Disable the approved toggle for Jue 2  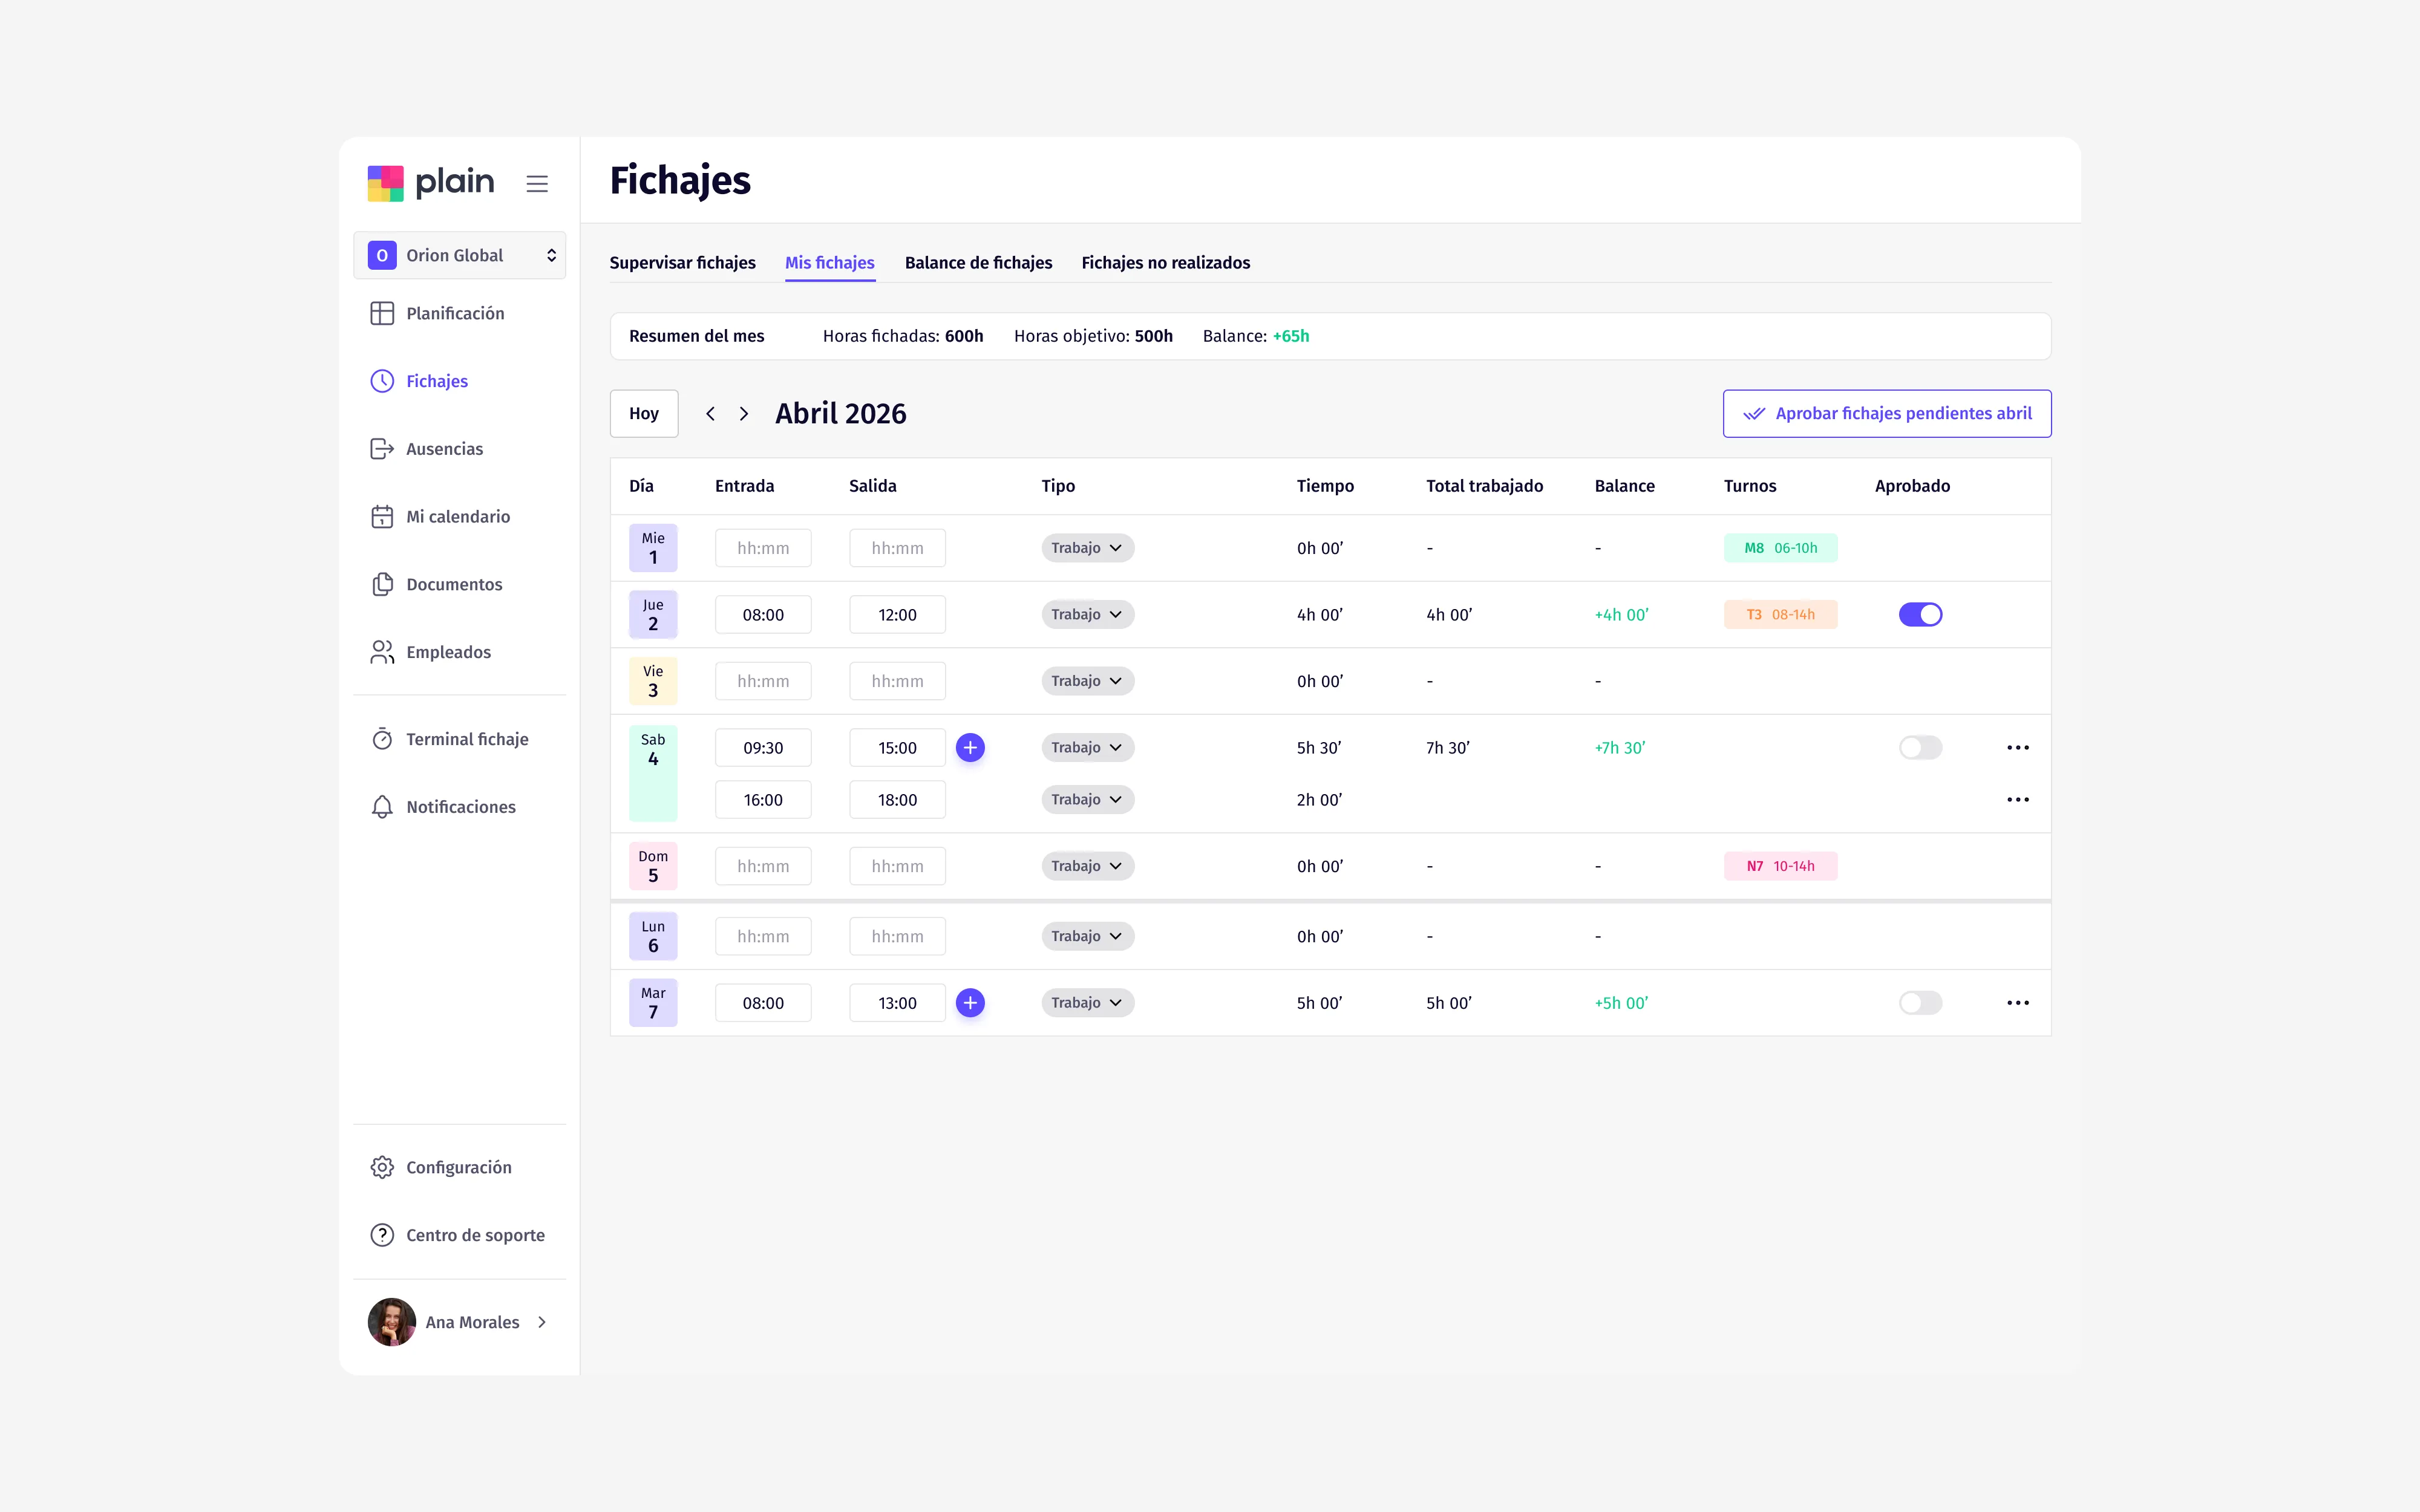point(1920,614)
